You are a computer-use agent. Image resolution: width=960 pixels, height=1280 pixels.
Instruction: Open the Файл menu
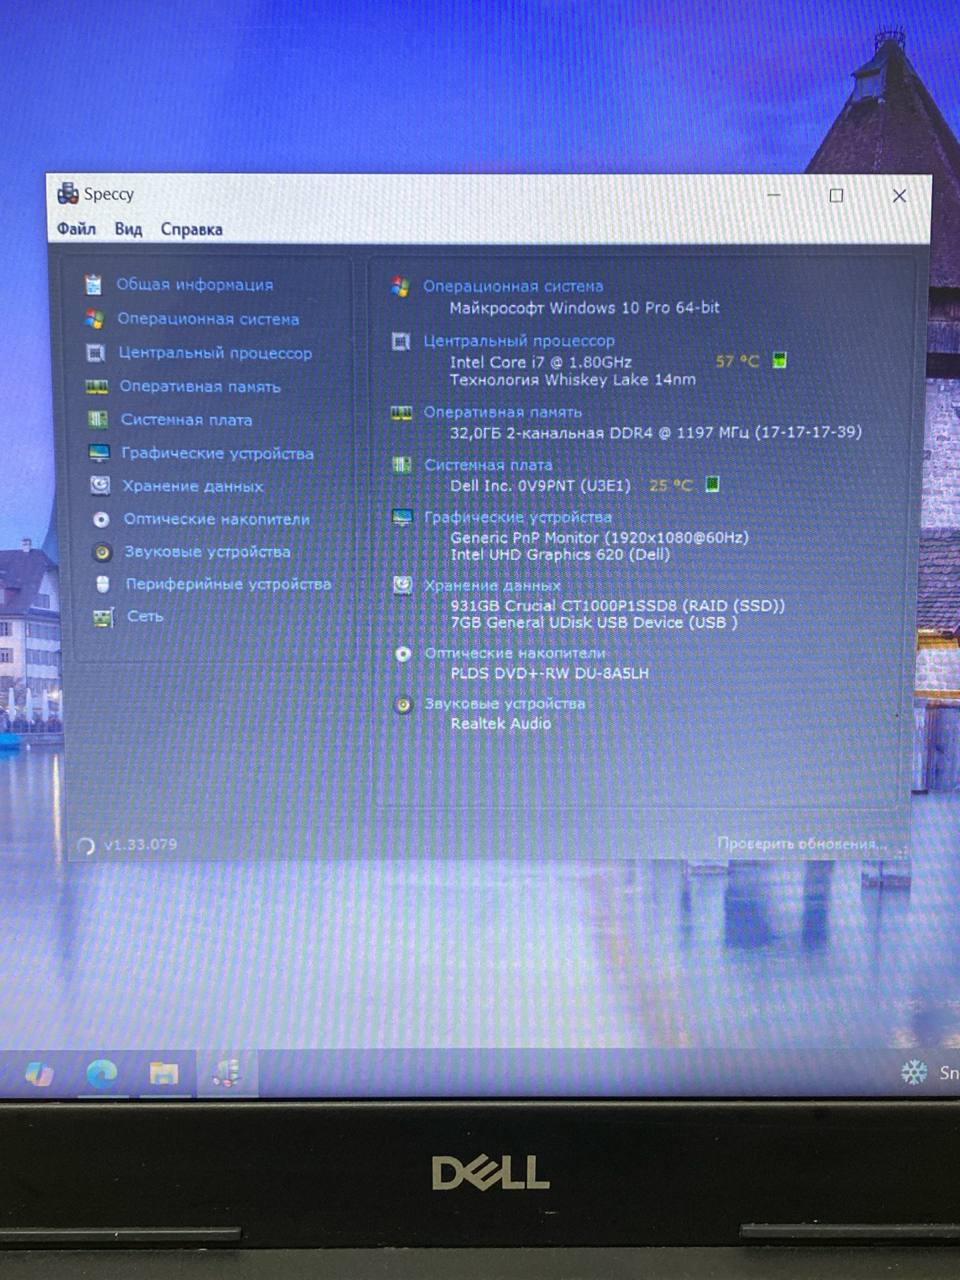tap(76, 229)
